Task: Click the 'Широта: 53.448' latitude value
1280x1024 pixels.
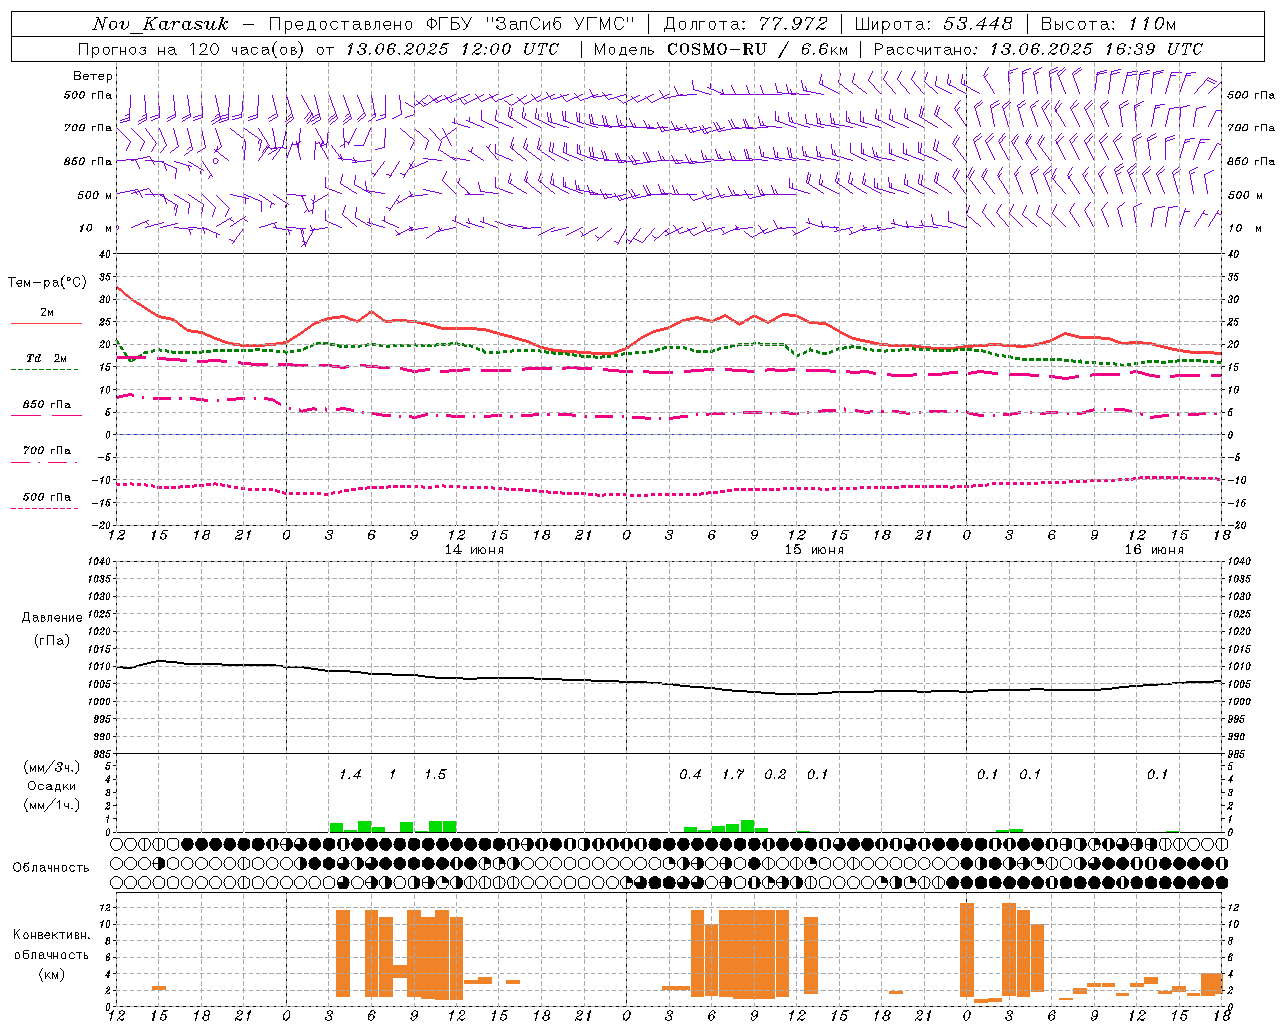Action: pyautogui.click(x=933, y=24)
